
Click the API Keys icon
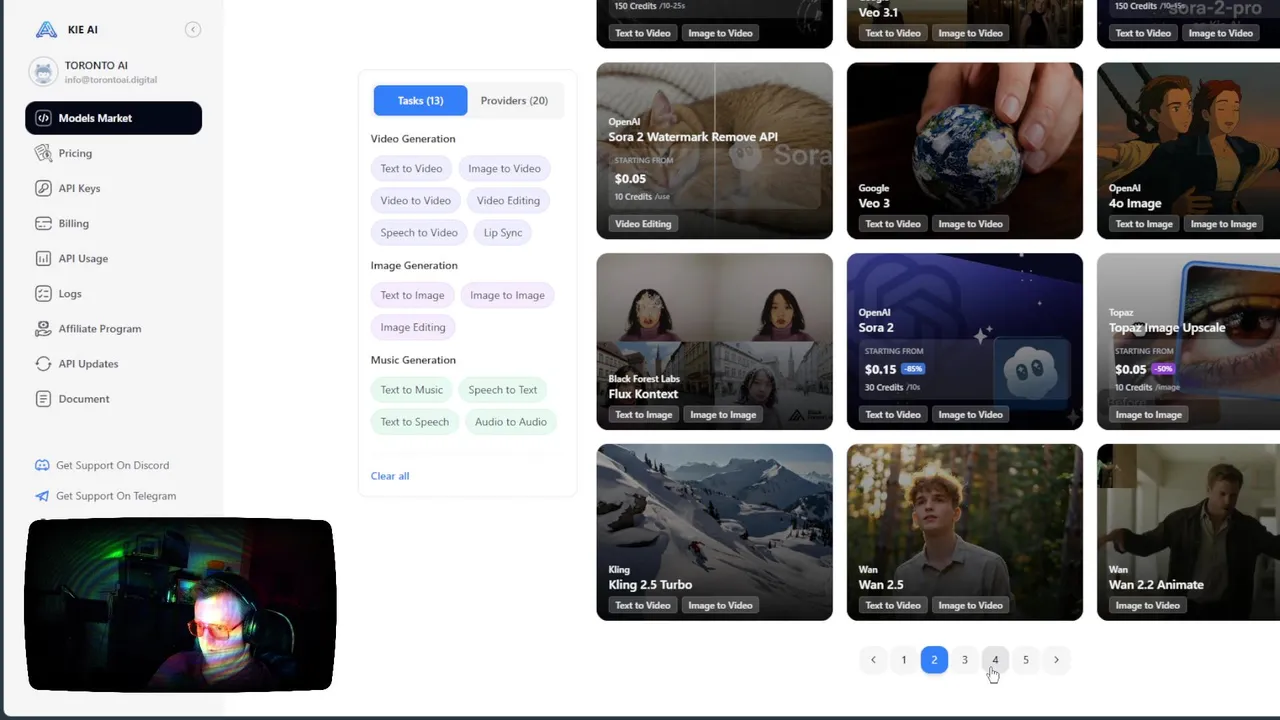(x=43, y=188)
